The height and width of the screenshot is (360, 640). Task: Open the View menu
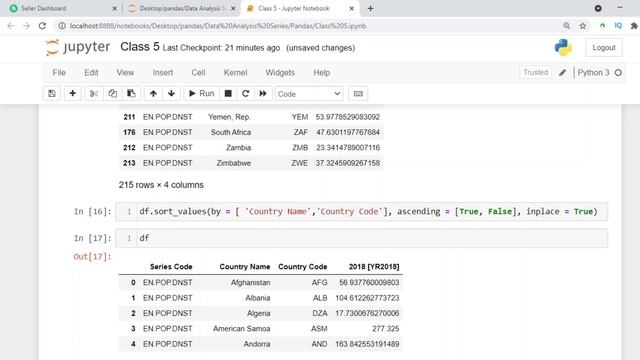125,73
